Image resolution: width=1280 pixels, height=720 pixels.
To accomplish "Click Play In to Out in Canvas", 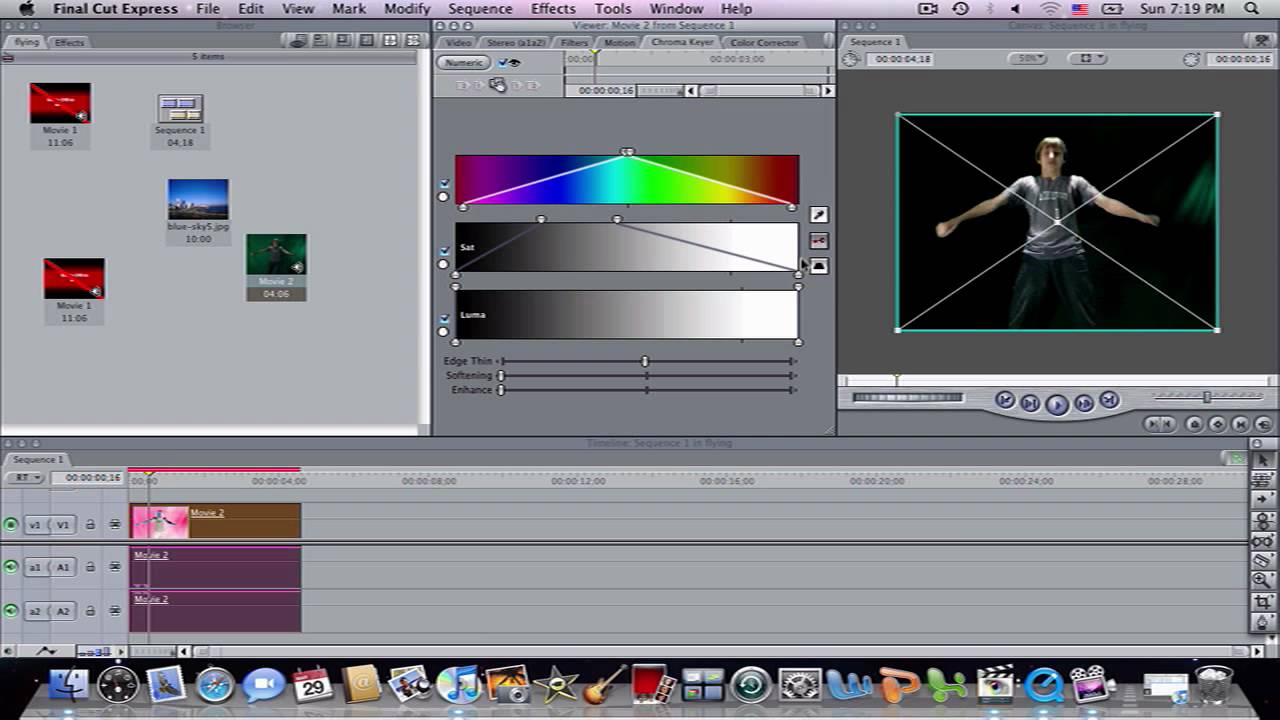I will 1030,402.
